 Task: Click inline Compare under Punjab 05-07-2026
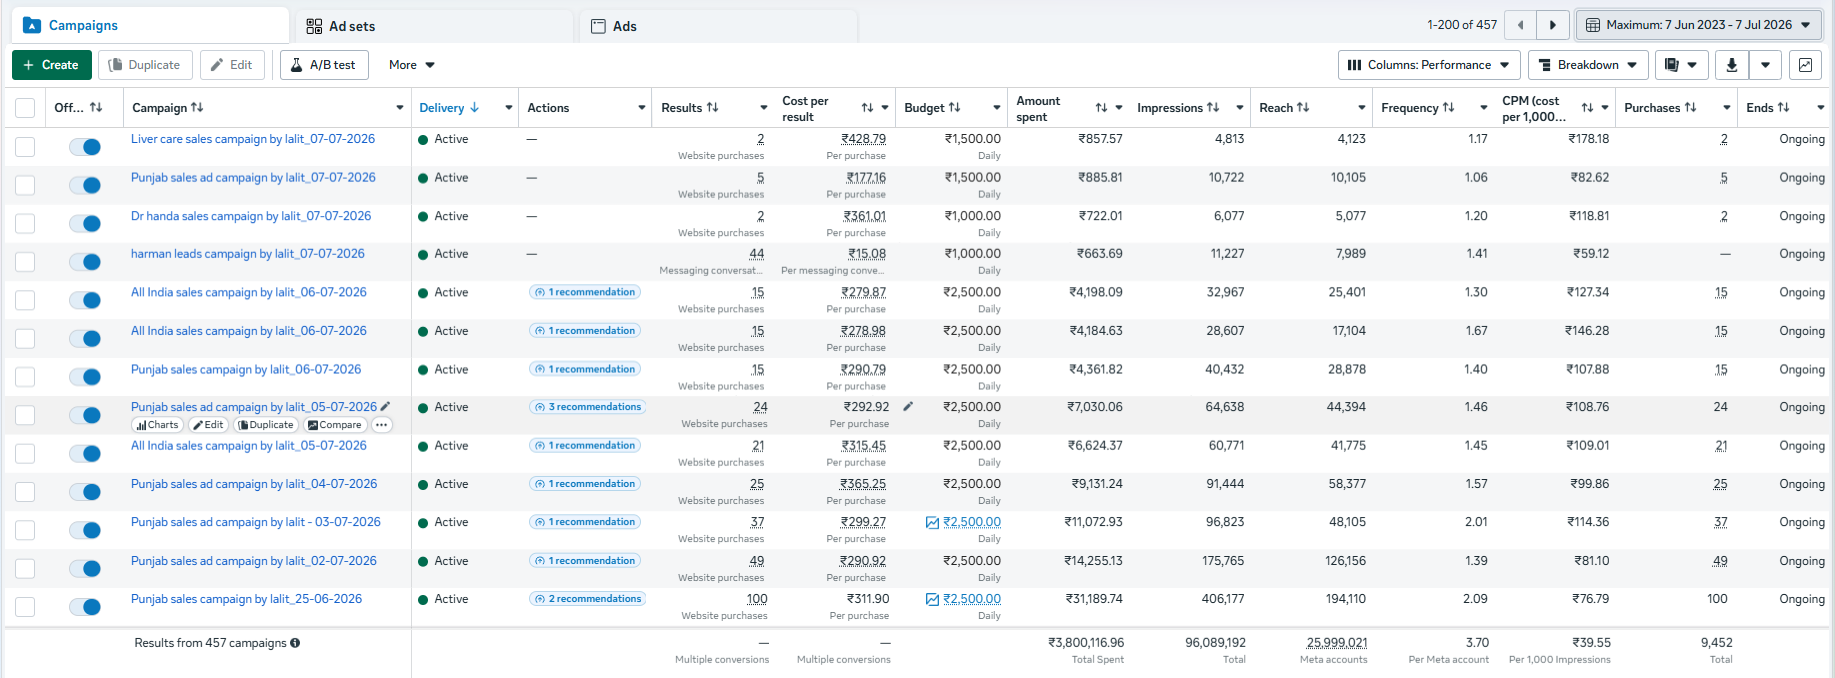(x=334, y=425)
